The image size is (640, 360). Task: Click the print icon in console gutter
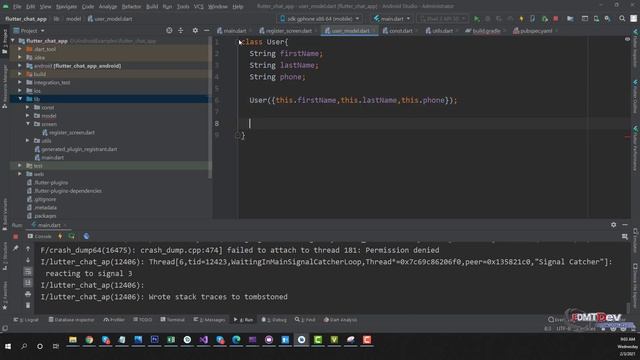[x=28, y=294]
